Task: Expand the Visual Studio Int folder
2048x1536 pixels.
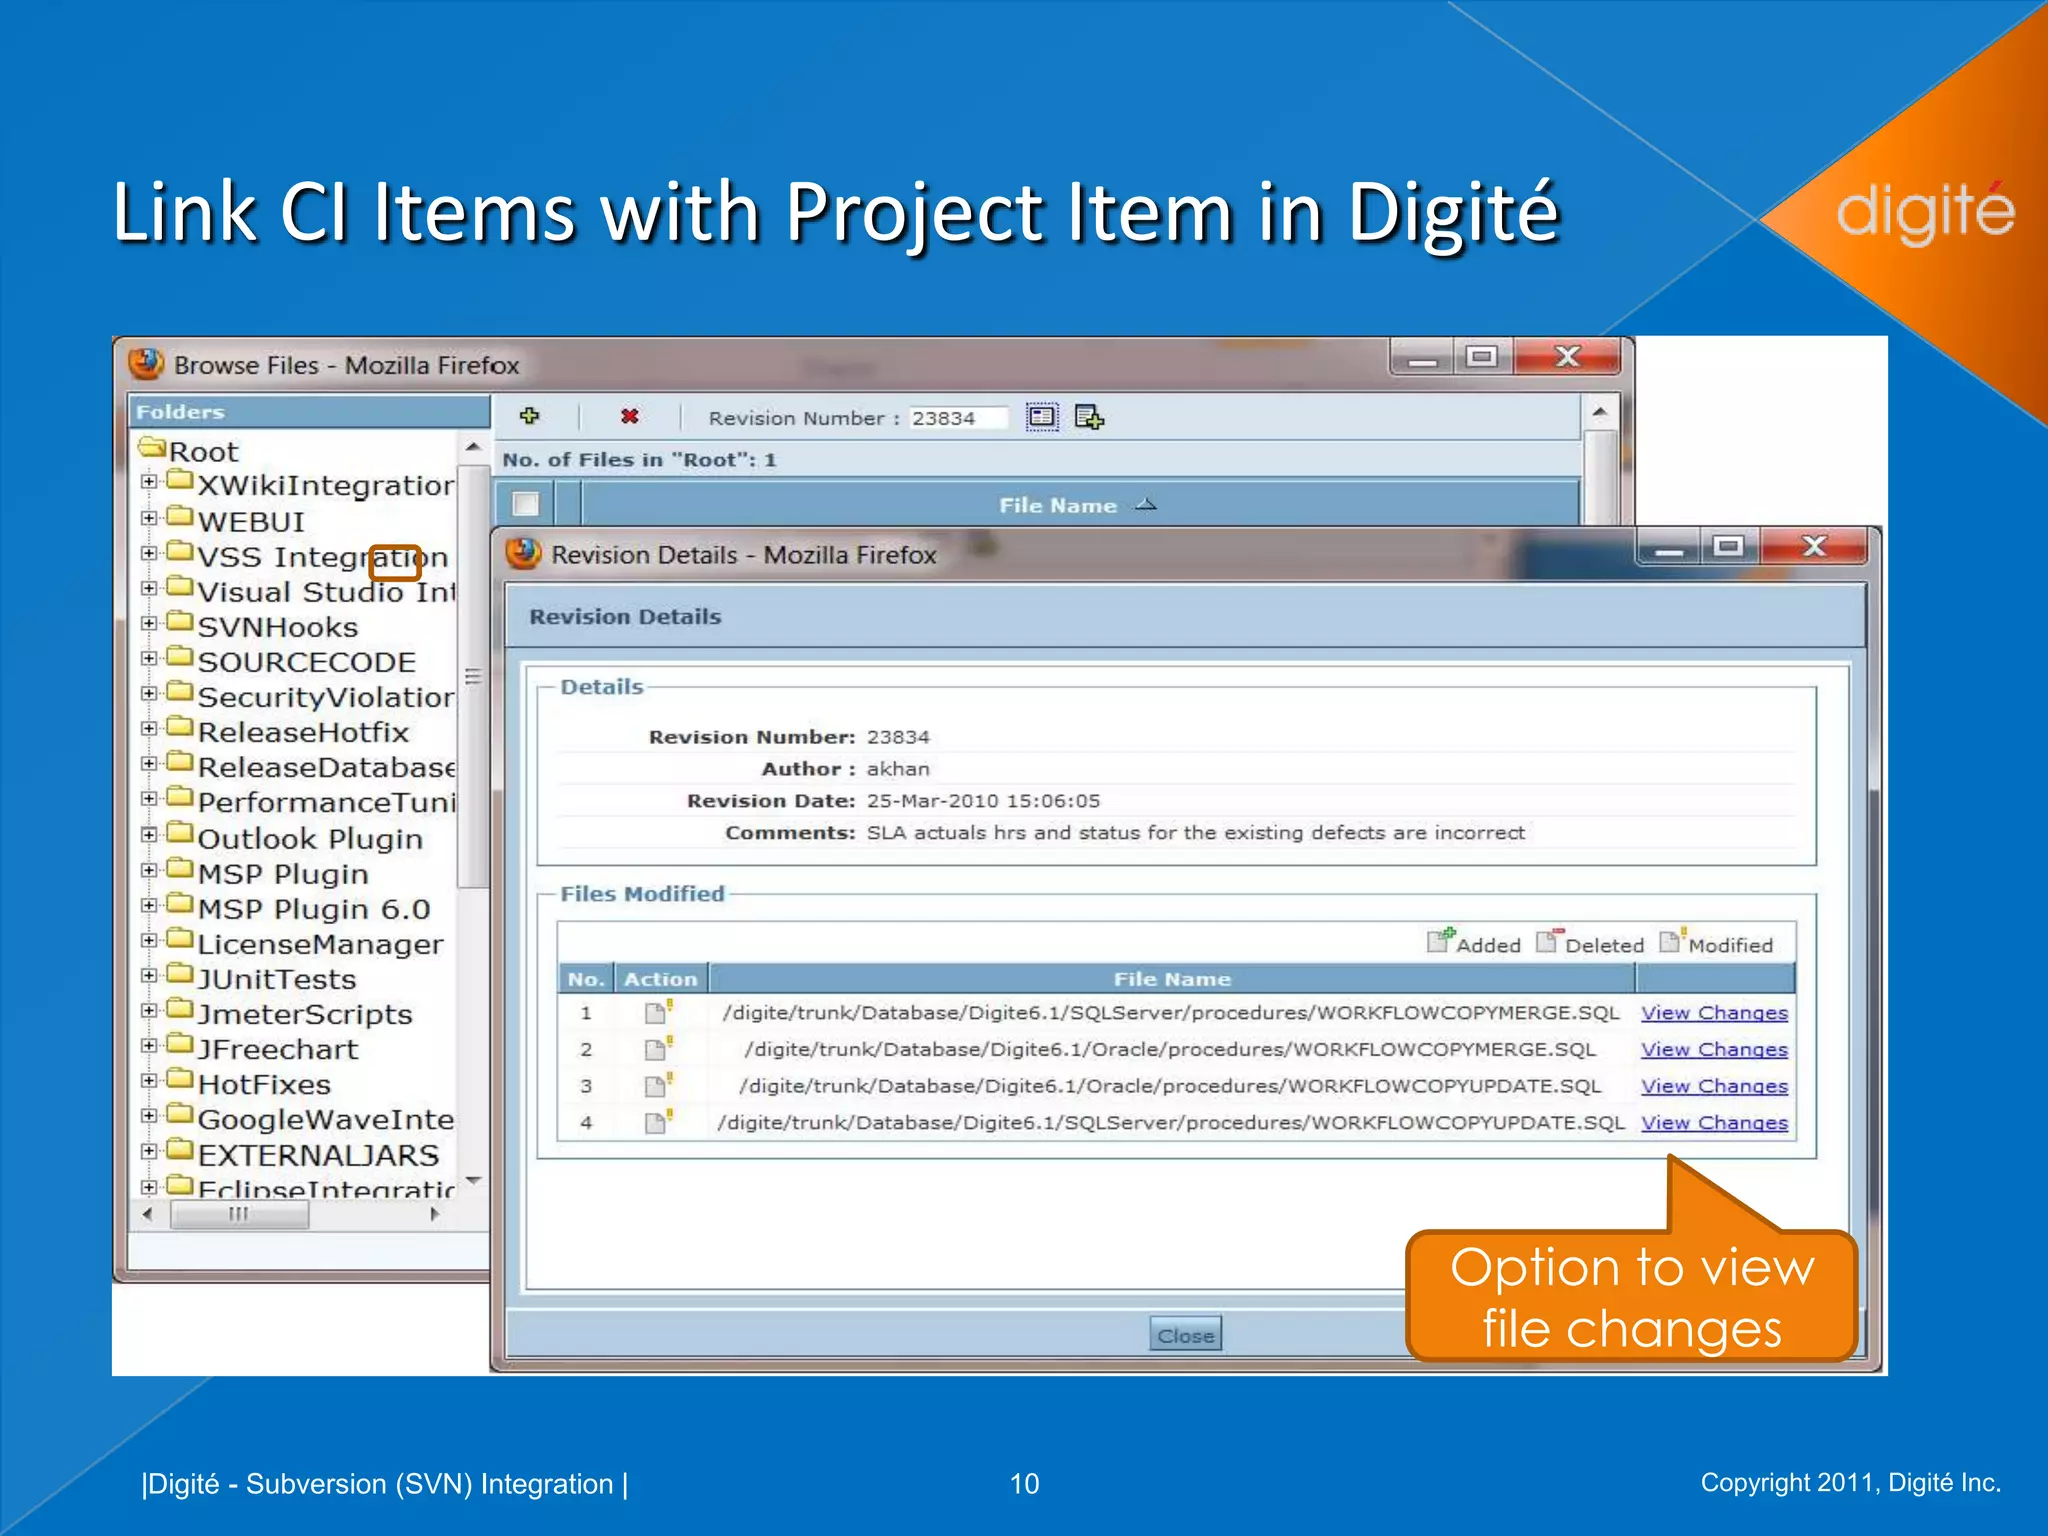Action: click(149, 588)
